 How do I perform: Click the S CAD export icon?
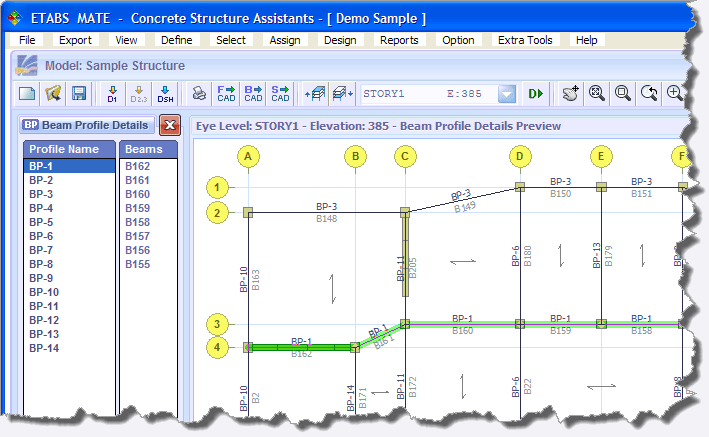click(x=280, y=93)
